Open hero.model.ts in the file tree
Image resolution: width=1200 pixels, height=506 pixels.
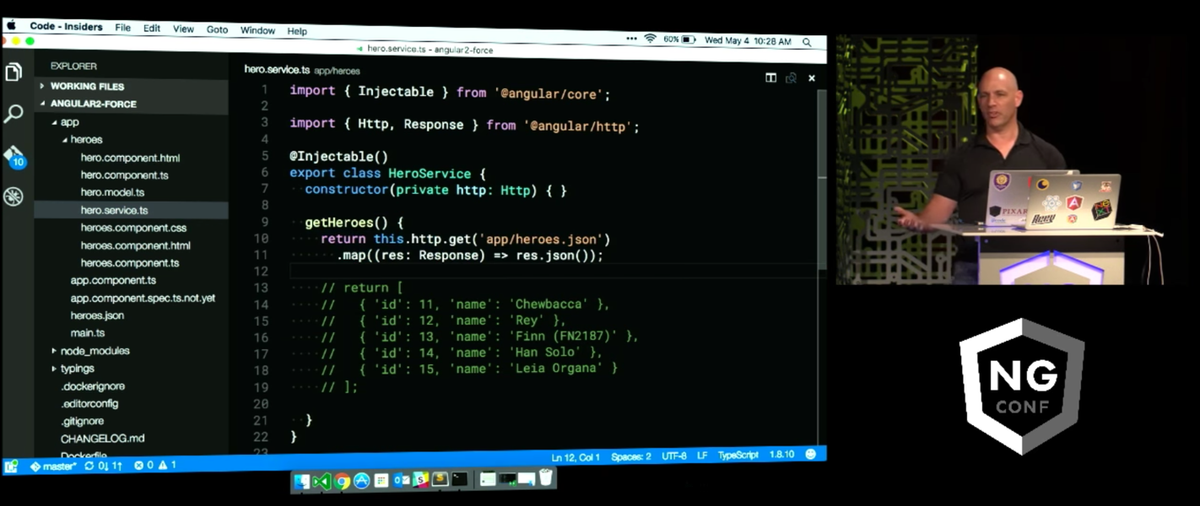(112, 192)
